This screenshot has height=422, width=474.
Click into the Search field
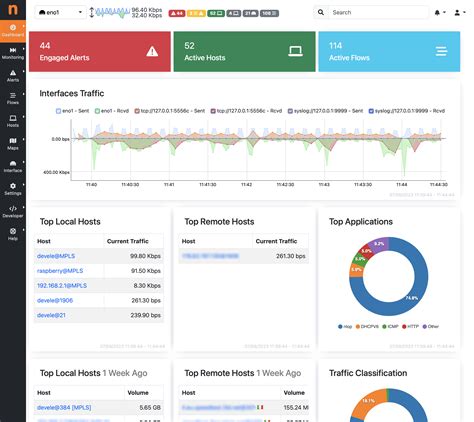[x=378, y=12]
